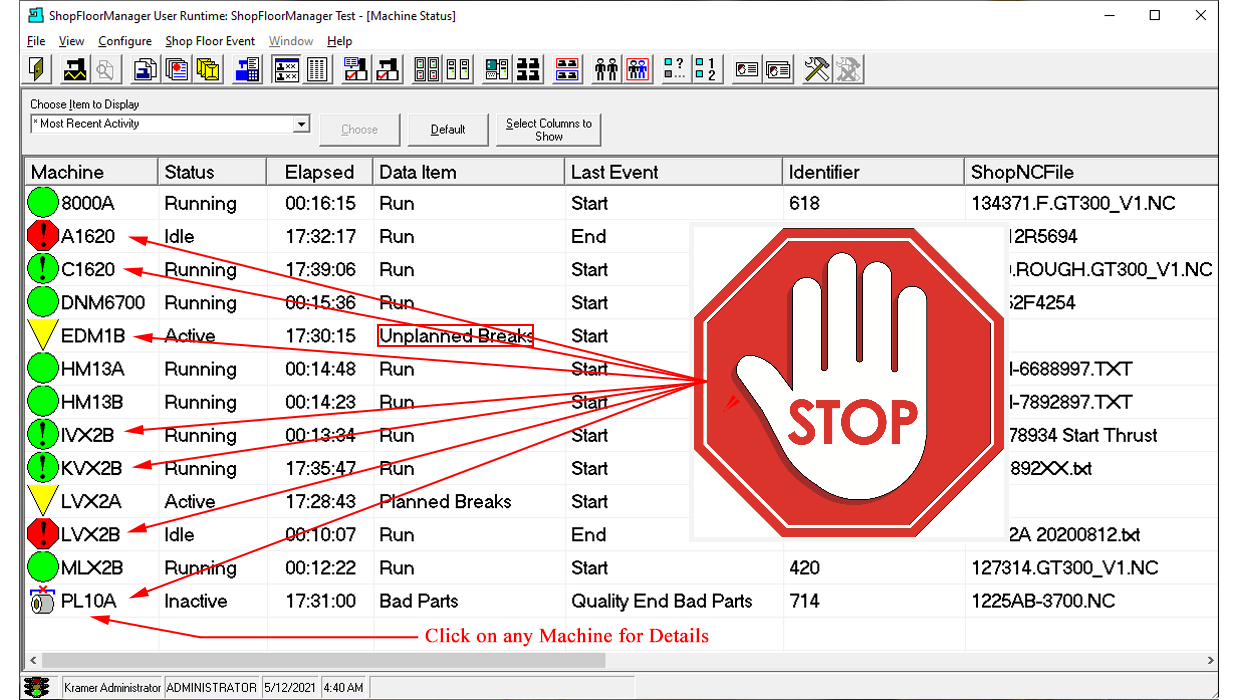Click the traffic light icon in status bar
The image size is (1238, 700).
pyautogui.click(x=37, y=687)
